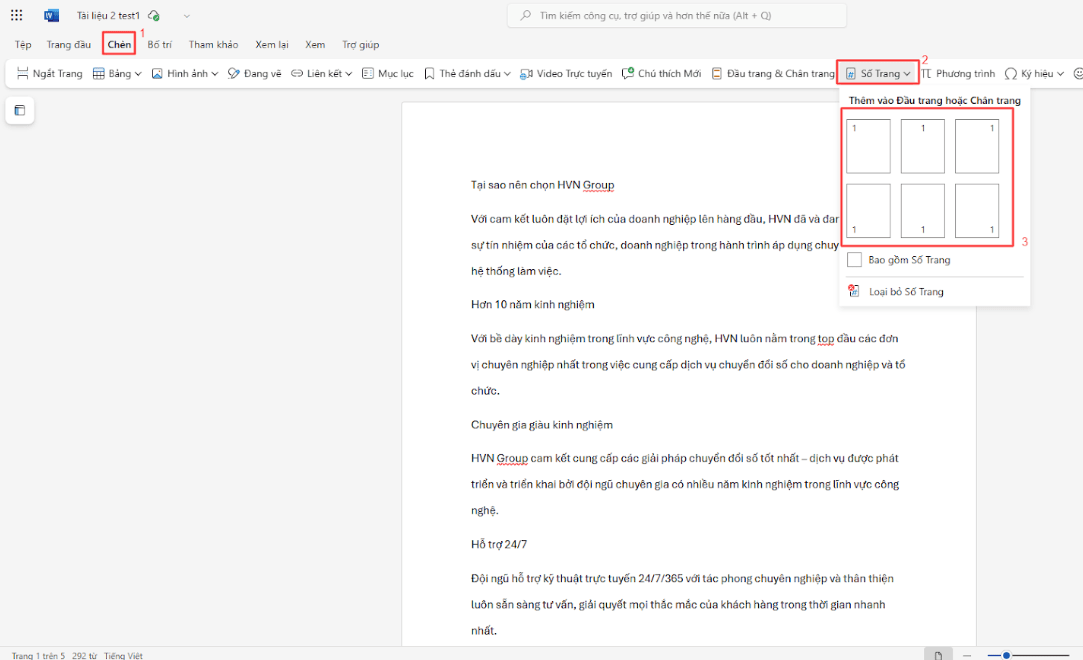Expand the Hình ảnh dropdown arrow

click(x=215, y=74)
